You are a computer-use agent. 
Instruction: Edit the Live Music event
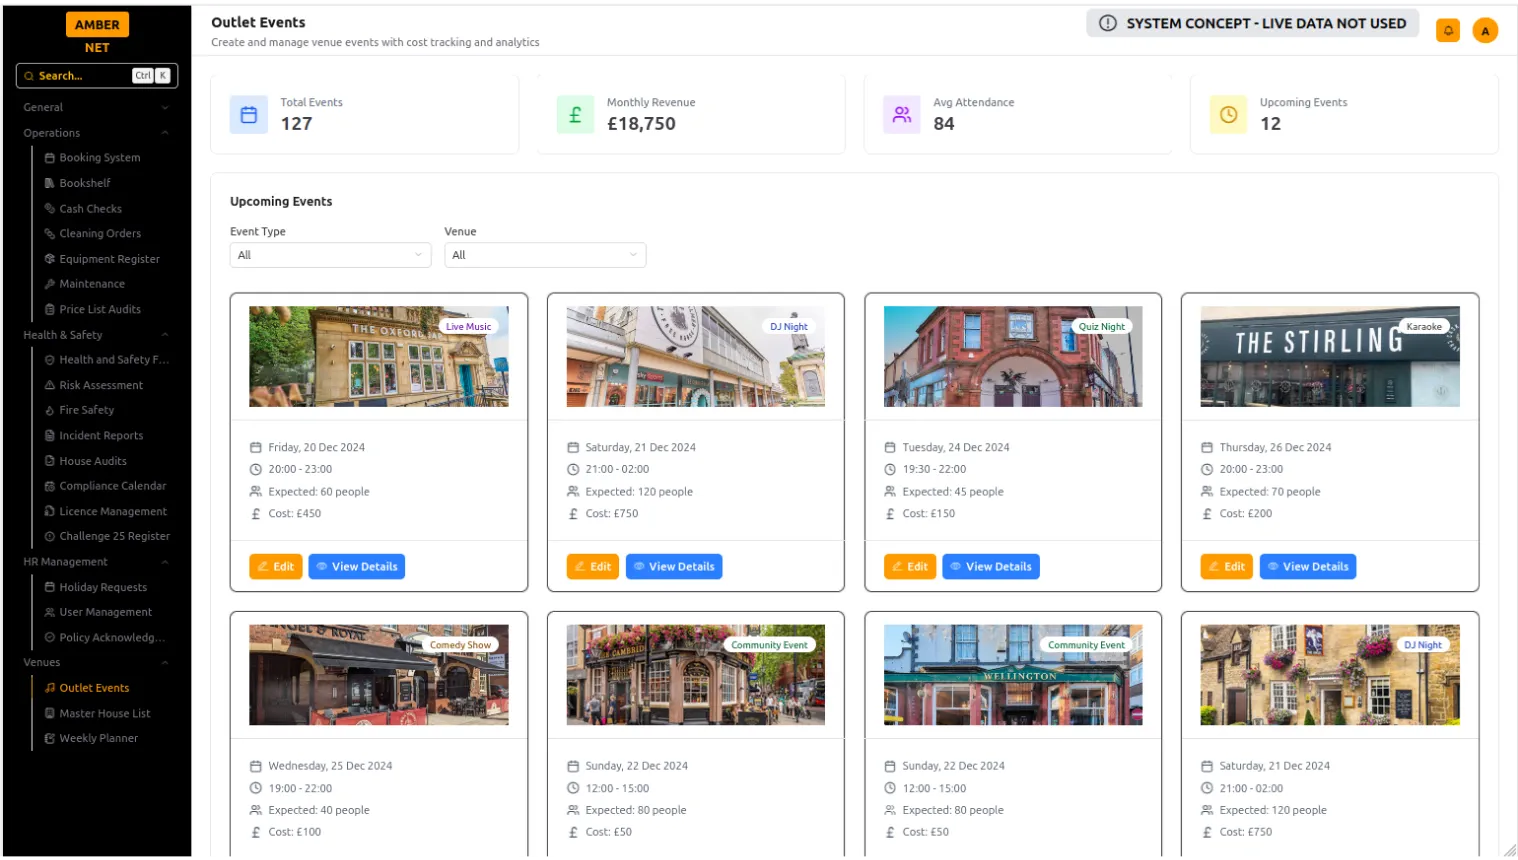click(x=276, y=567)
